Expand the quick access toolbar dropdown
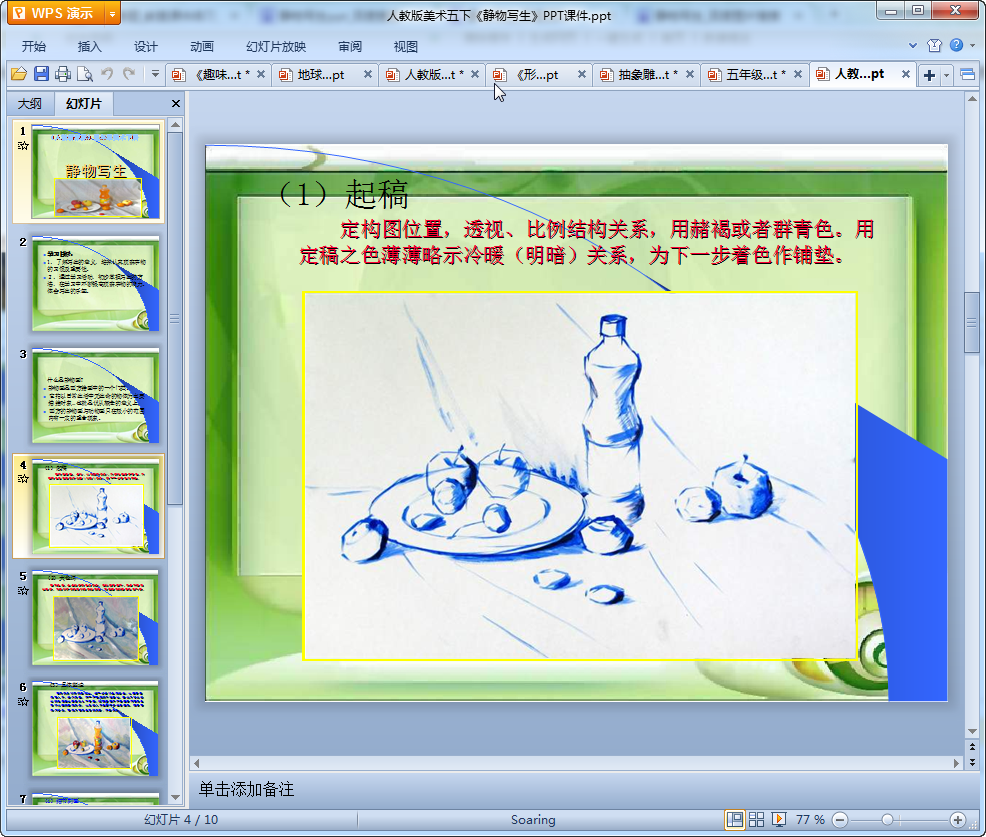The image size is (986, 837). point(155,74)
